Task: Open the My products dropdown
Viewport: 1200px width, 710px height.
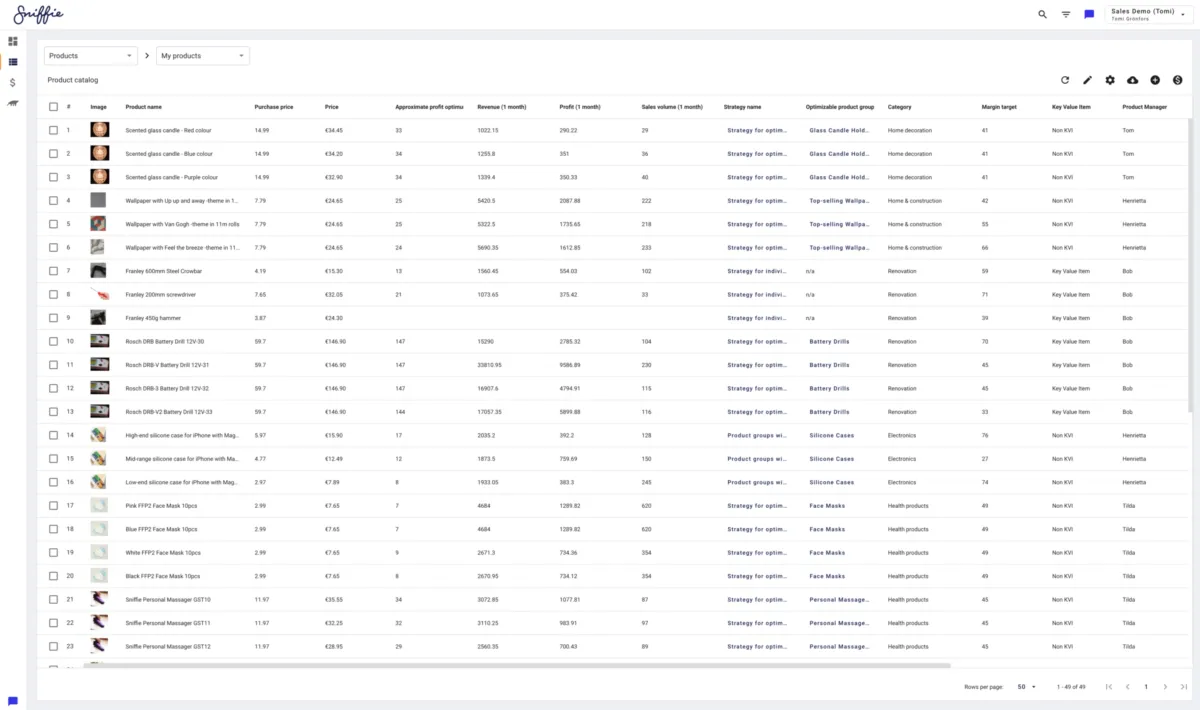Action: click(203, 56)
